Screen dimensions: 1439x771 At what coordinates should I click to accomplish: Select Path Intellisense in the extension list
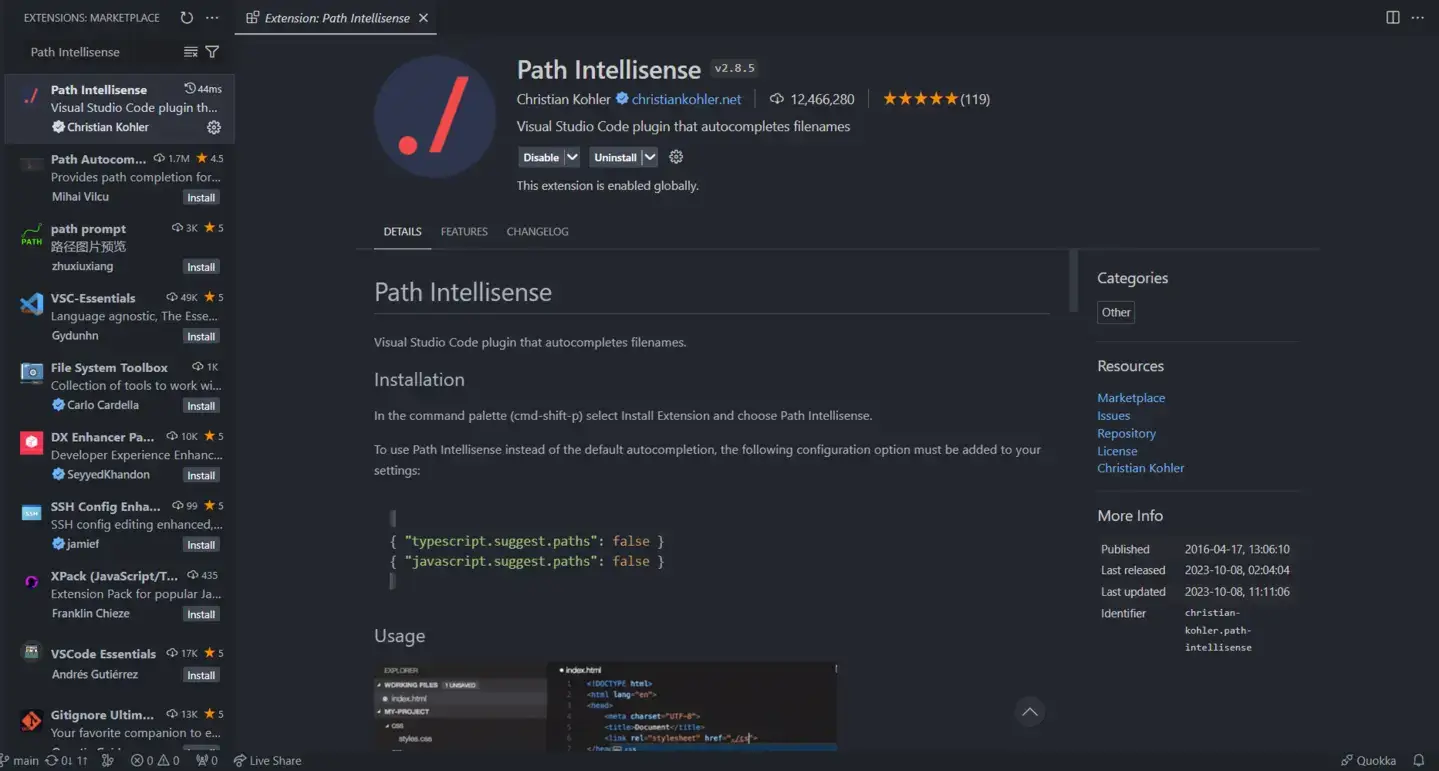[x=120, y=108]
